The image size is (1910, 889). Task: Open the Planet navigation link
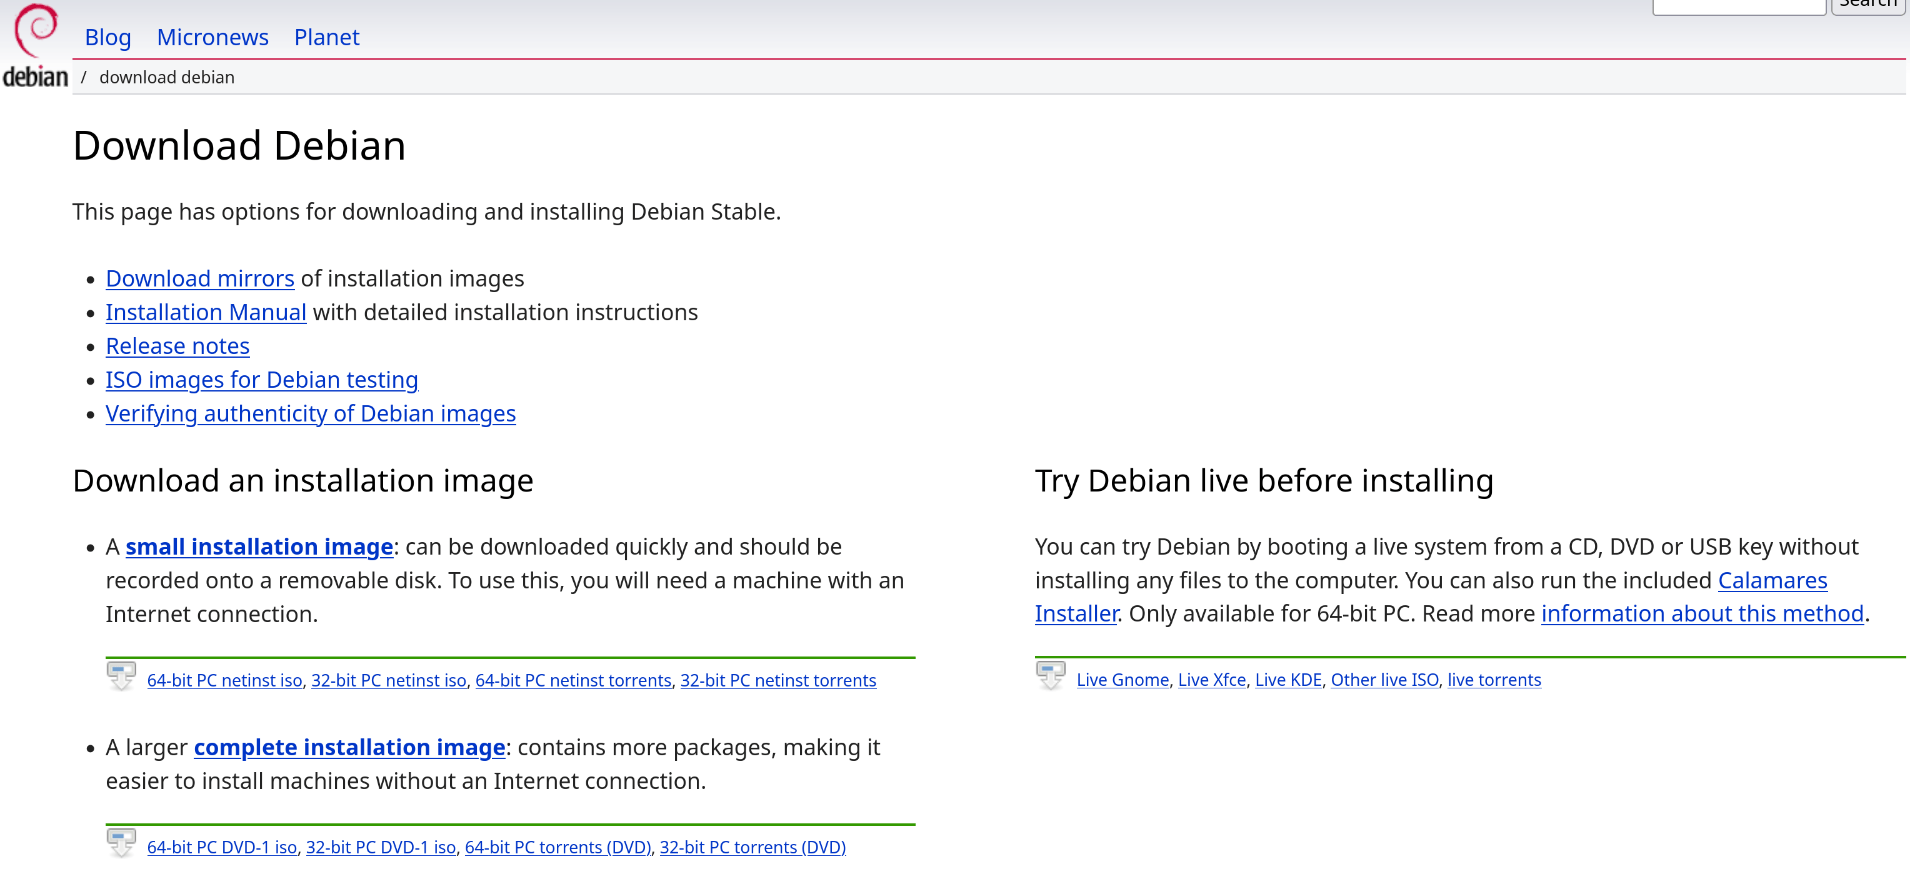(326, 38)
